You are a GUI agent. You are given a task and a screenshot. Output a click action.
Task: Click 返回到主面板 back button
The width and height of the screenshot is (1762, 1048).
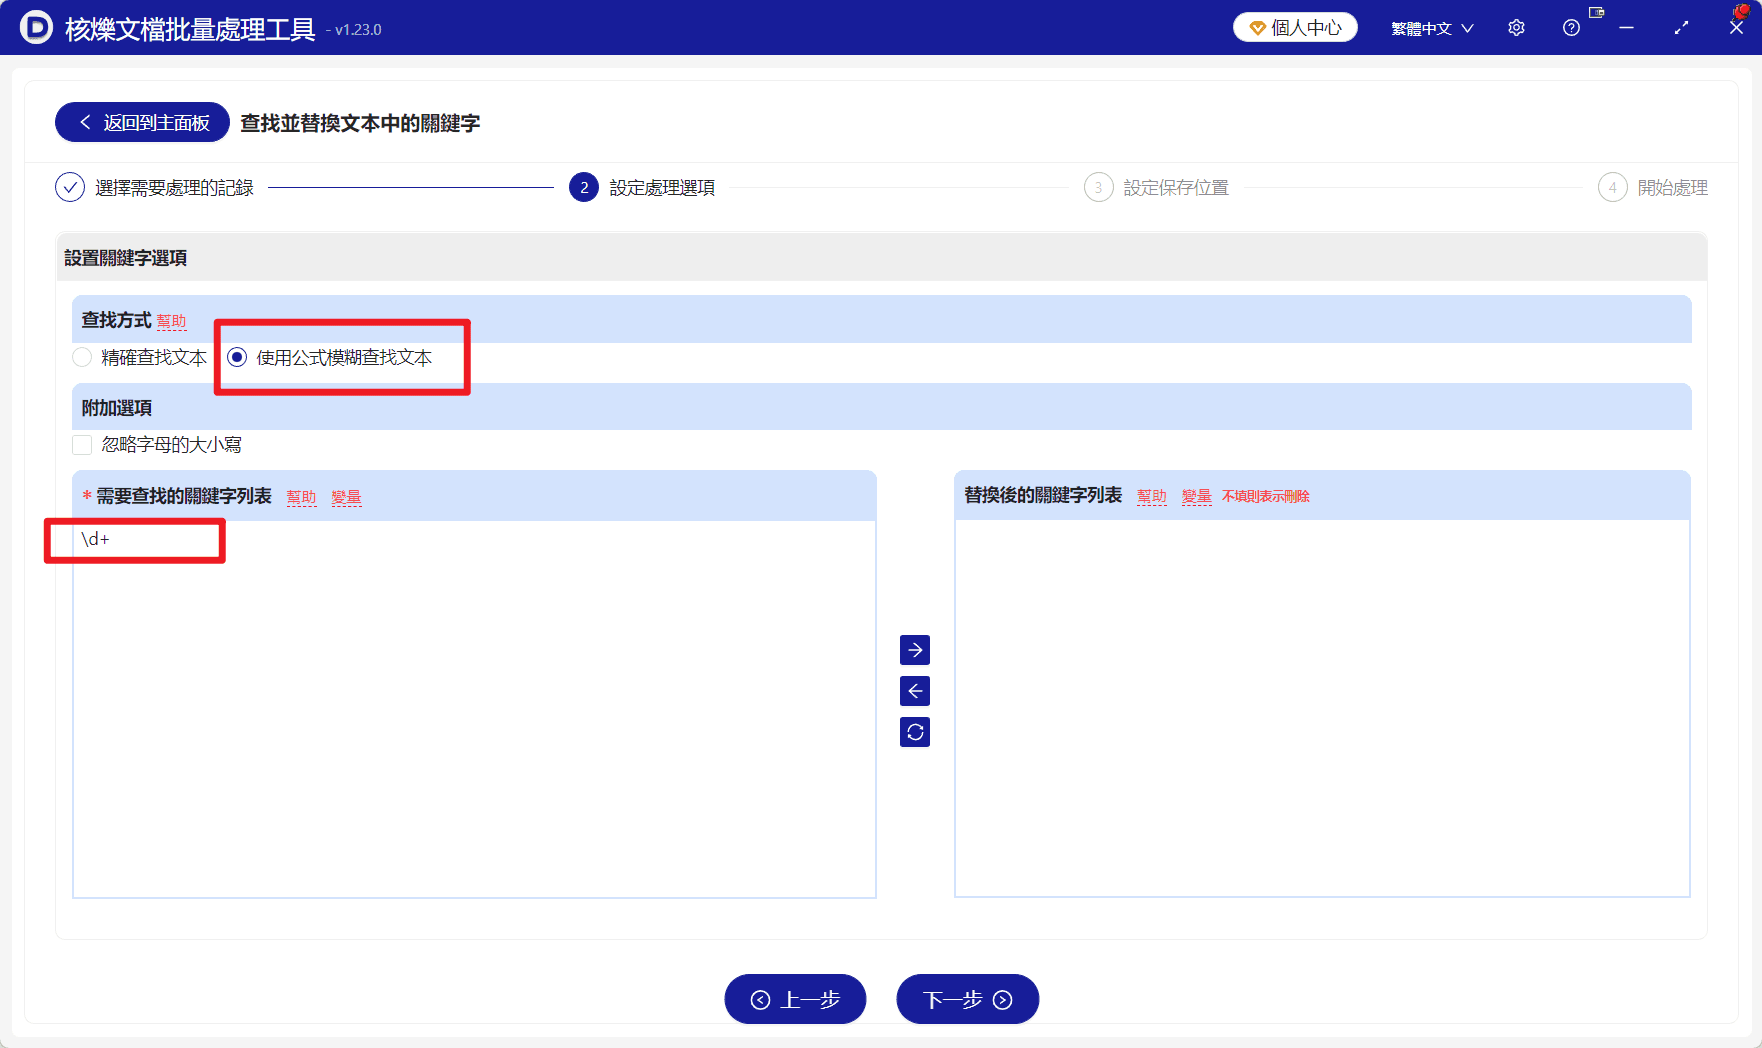click(x=142, y=122)
